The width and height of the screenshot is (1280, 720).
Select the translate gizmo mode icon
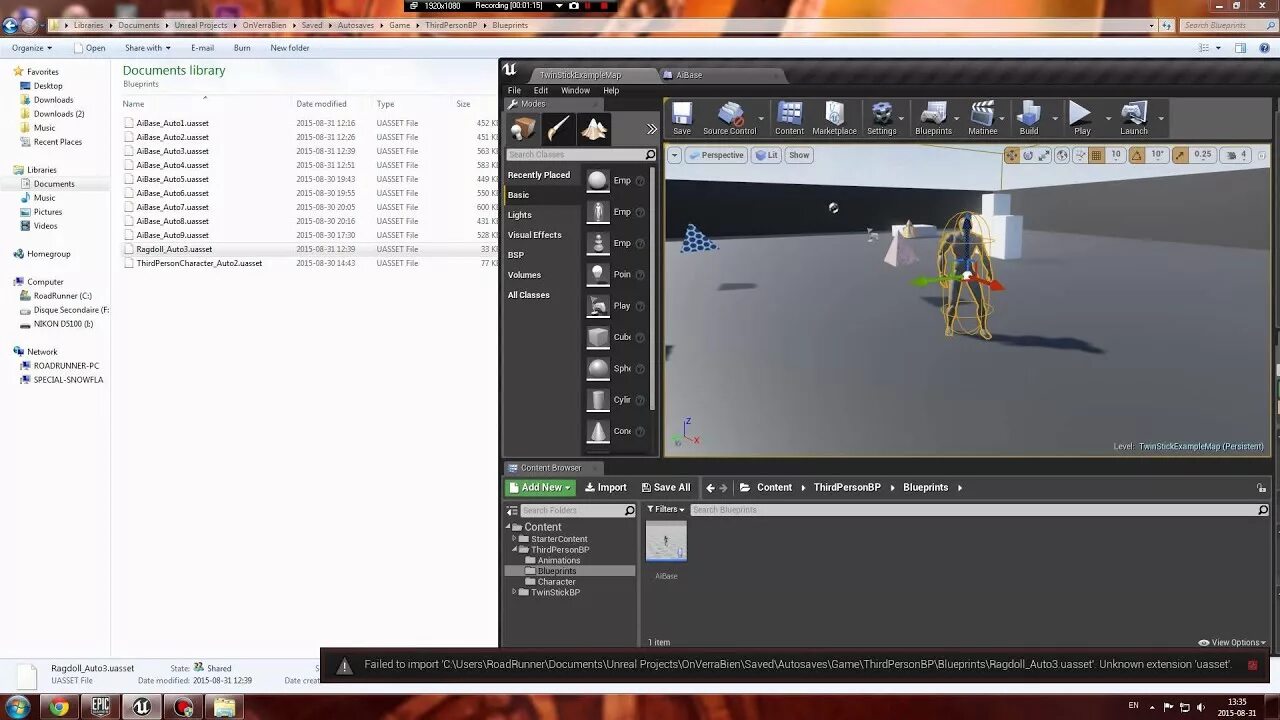[1012, 155]
